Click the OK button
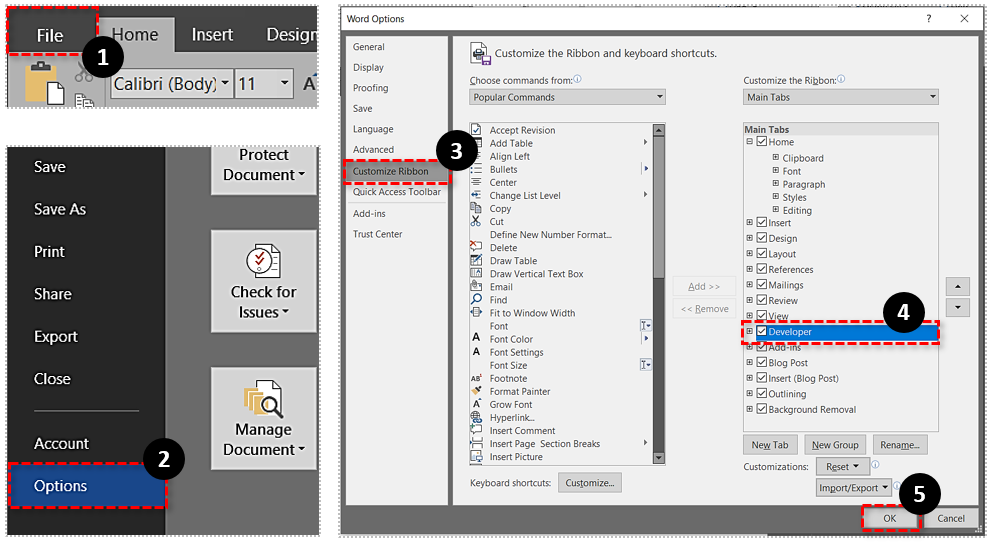The height and width of the screenshot is (544, 987). 889,518
